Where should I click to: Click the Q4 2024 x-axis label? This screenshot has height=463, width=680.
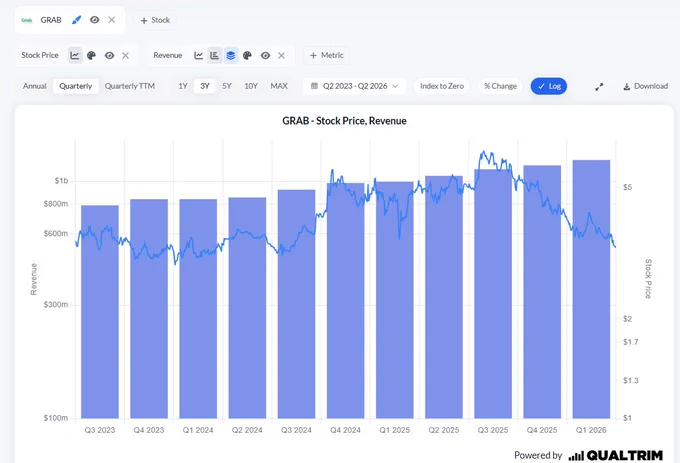tap(345, 430)
